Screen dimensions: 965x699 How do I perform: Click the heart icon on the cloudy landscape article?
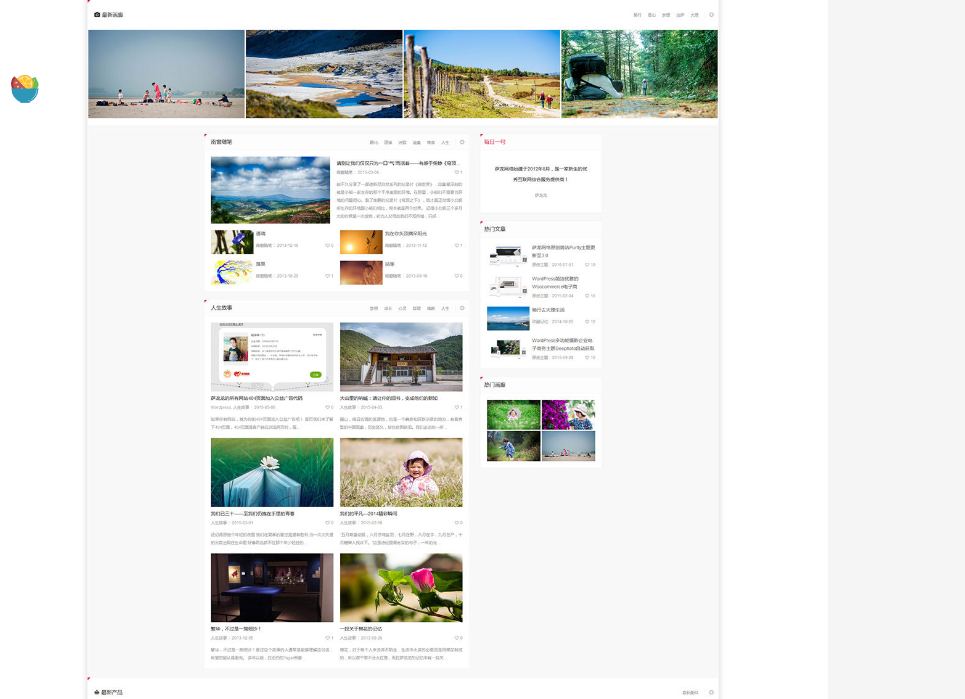(x=456, y=172)
